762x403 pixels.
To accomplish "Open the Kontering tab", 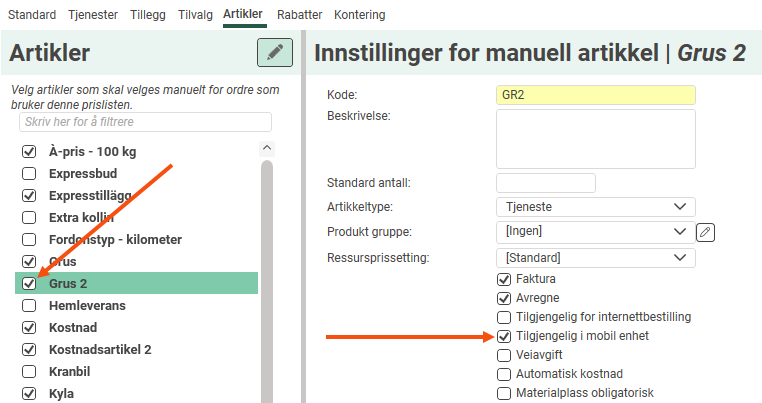I will (360, 15).
